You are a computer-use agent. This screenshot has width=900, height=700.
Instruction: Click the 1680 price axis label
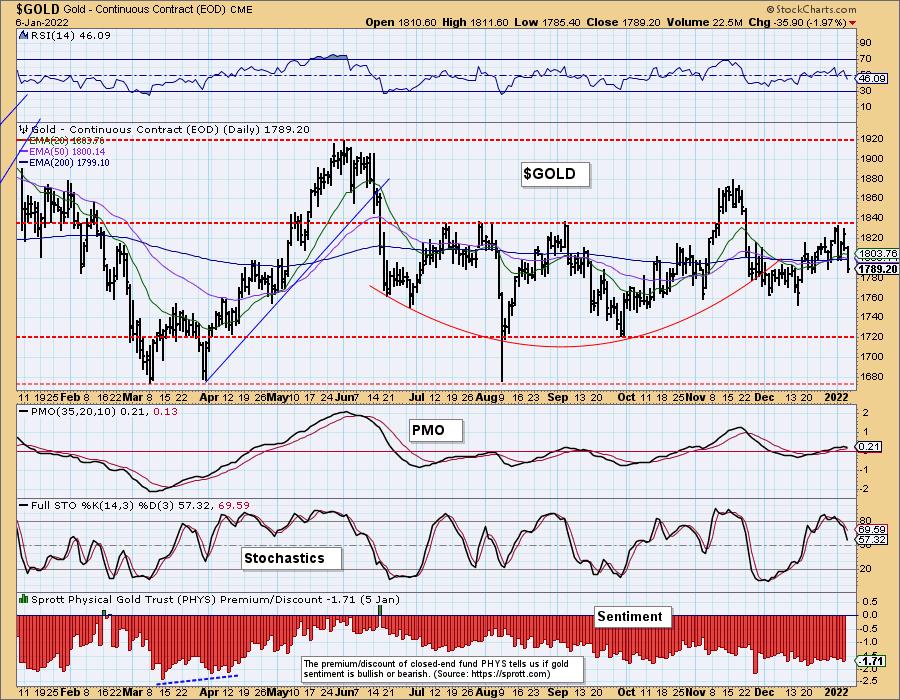[872, 376]
